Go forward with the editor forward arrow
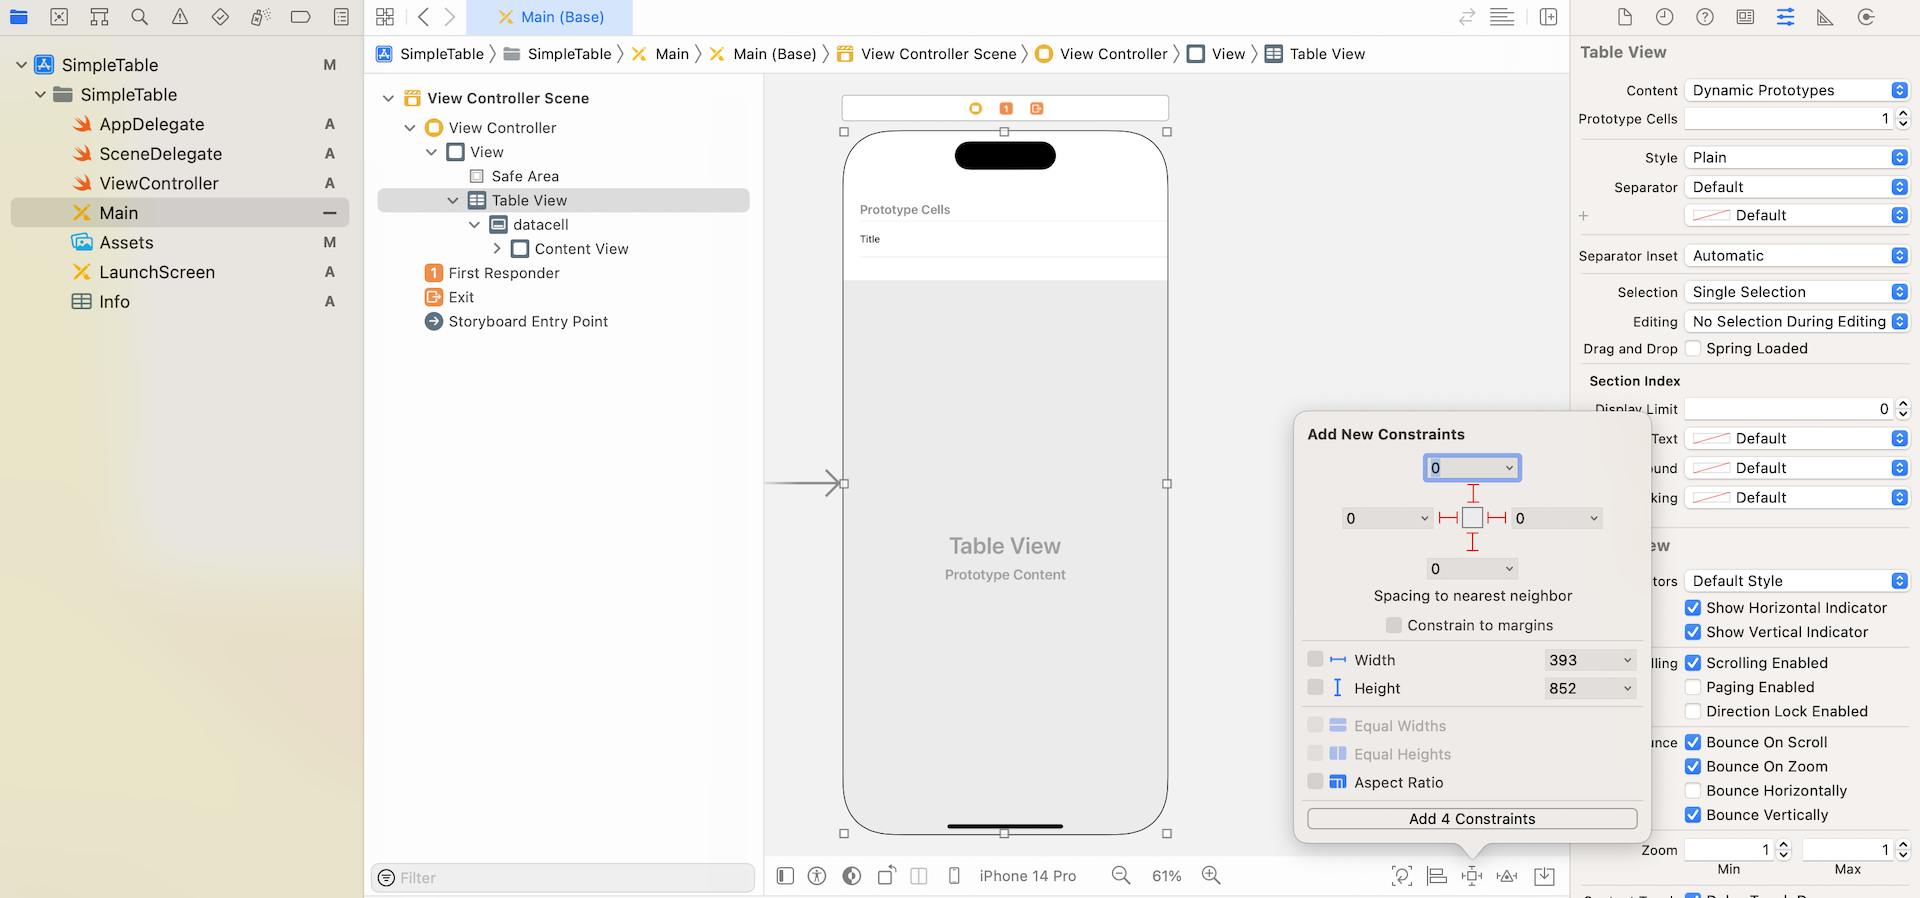Screen dimensions: 1920x898 click(450, 17)
